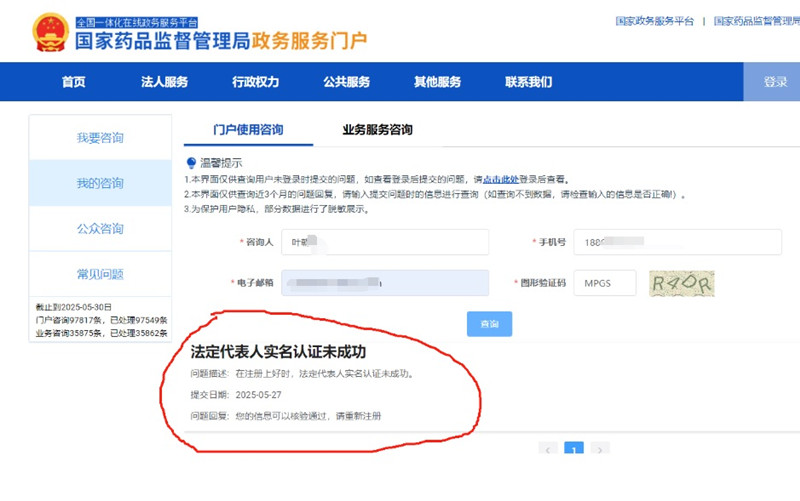
Task: Open the 首页 nav item
Action: click(73, 82)
